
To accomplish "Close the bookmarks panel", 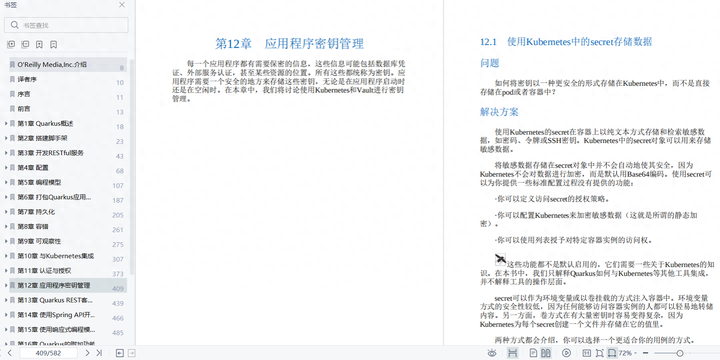I will pyautogui.click(x=122, y=5).
